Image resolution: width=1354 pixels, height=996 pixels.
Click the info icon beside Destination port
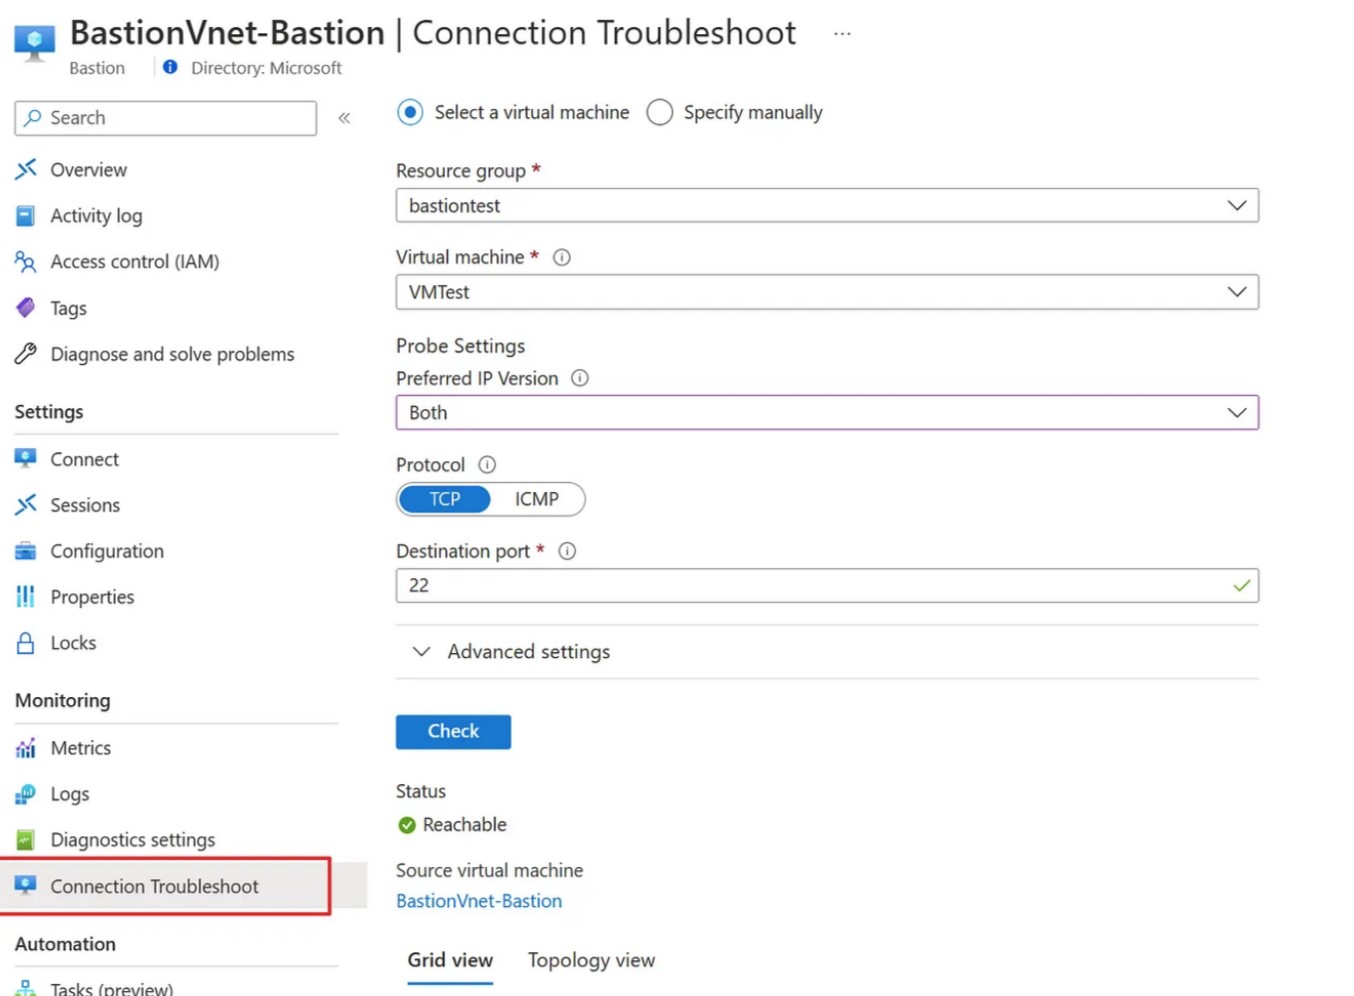tap(567, 551)
